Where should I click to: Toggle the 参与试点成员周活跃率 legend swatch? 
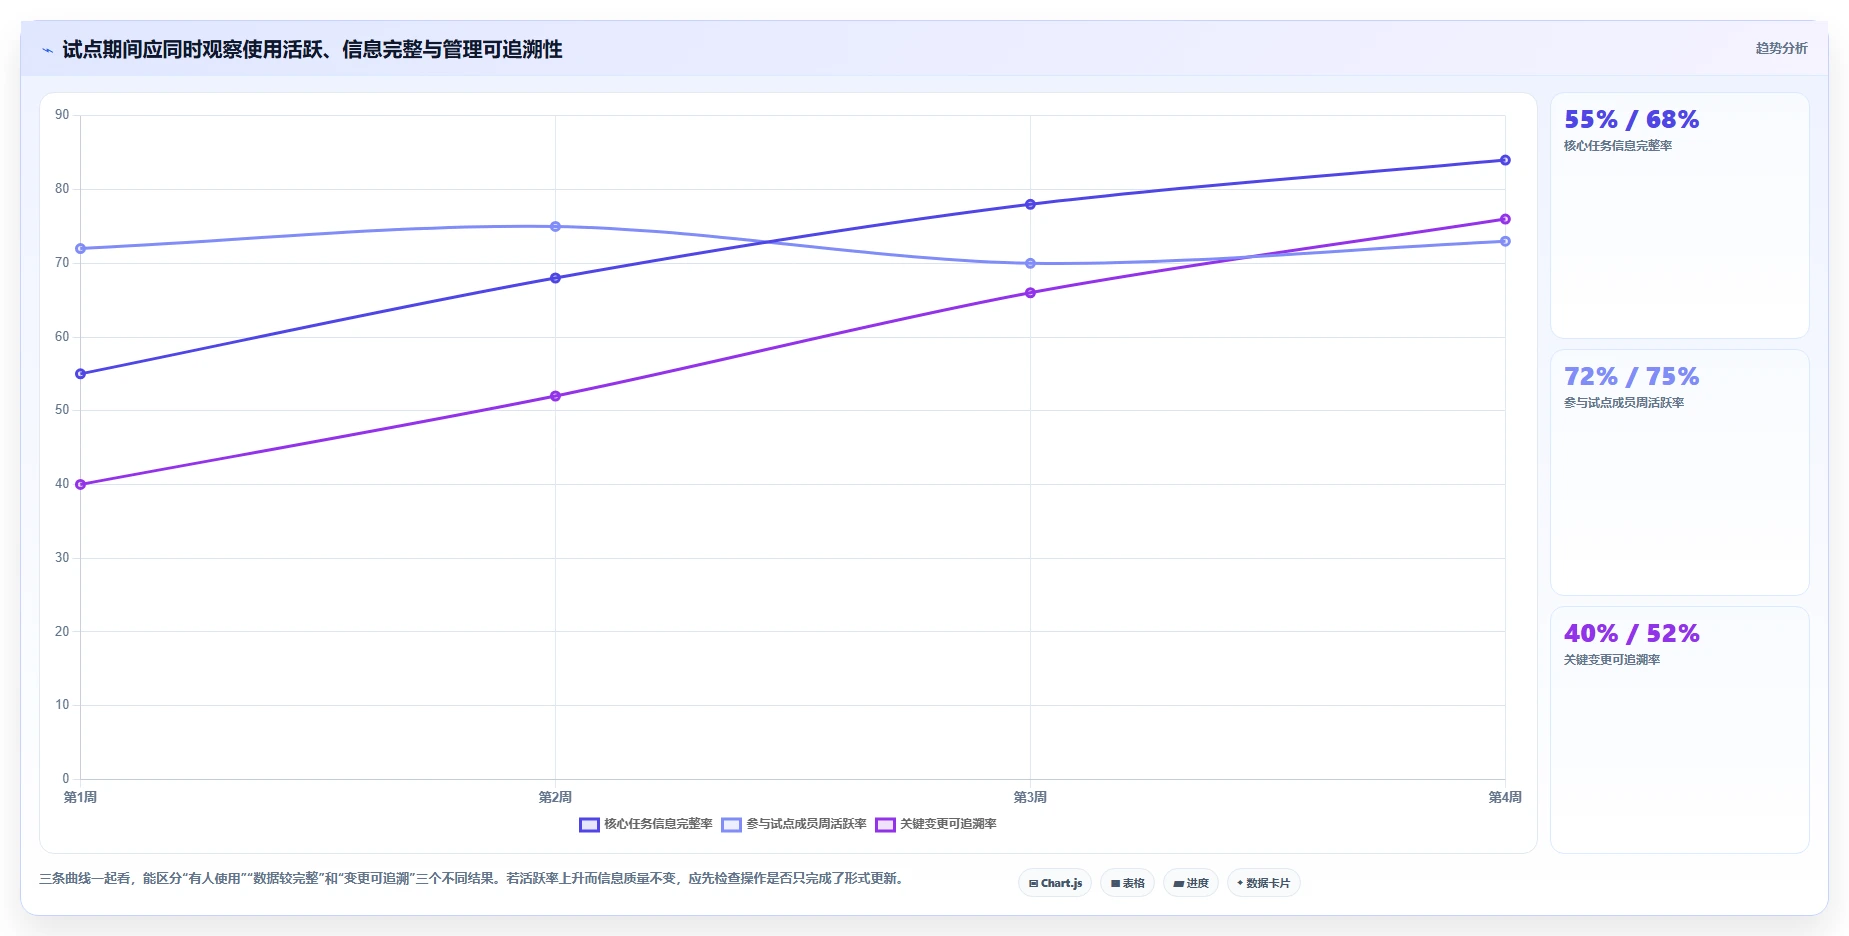731,825
